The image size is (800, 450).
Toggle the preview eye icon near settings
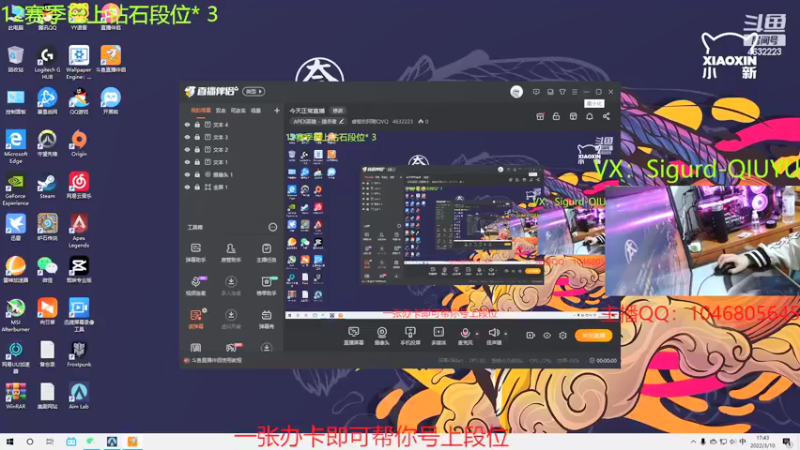547,335
